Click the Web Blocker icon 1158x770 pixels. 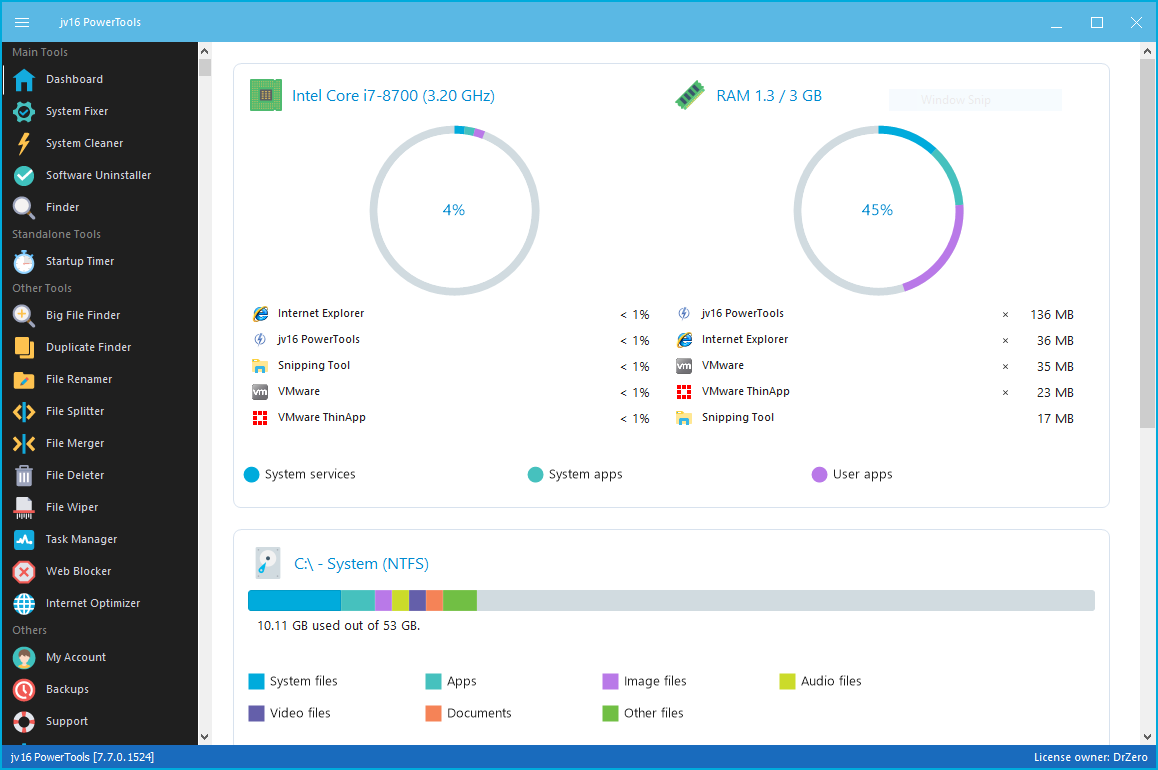24,571
